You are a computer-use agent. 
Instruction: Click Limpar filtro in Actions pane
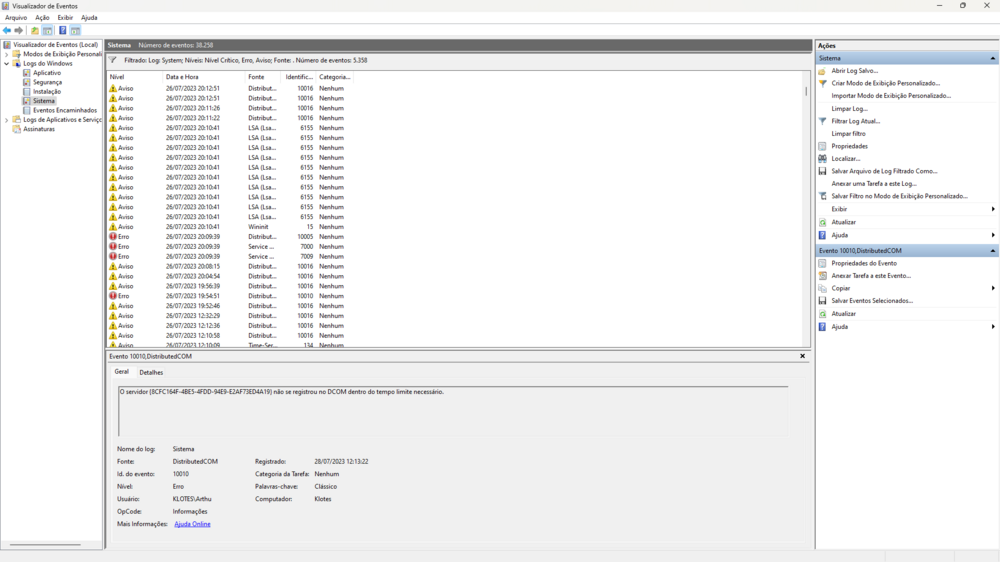(x=848, y=134)
